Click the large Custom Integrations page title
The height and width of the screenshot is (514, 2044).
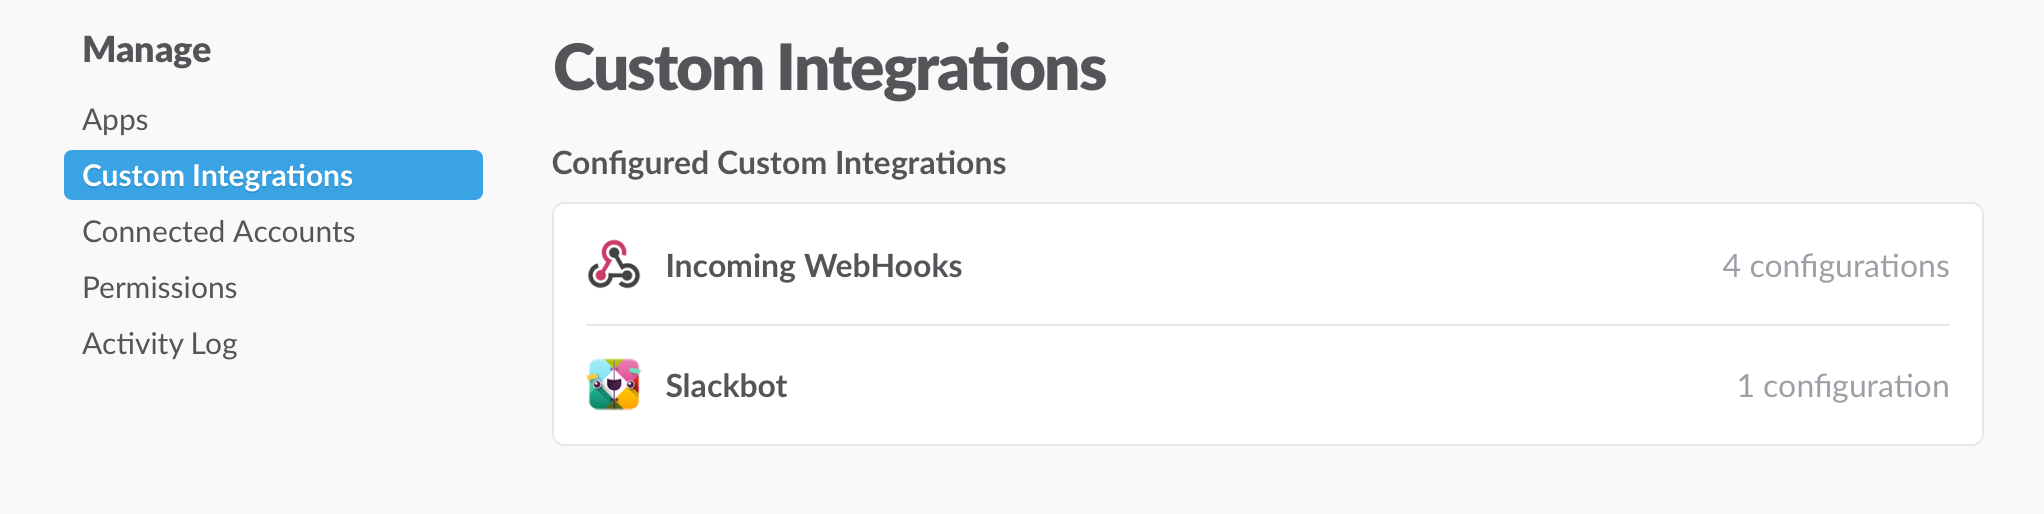[x=829, y=68]
